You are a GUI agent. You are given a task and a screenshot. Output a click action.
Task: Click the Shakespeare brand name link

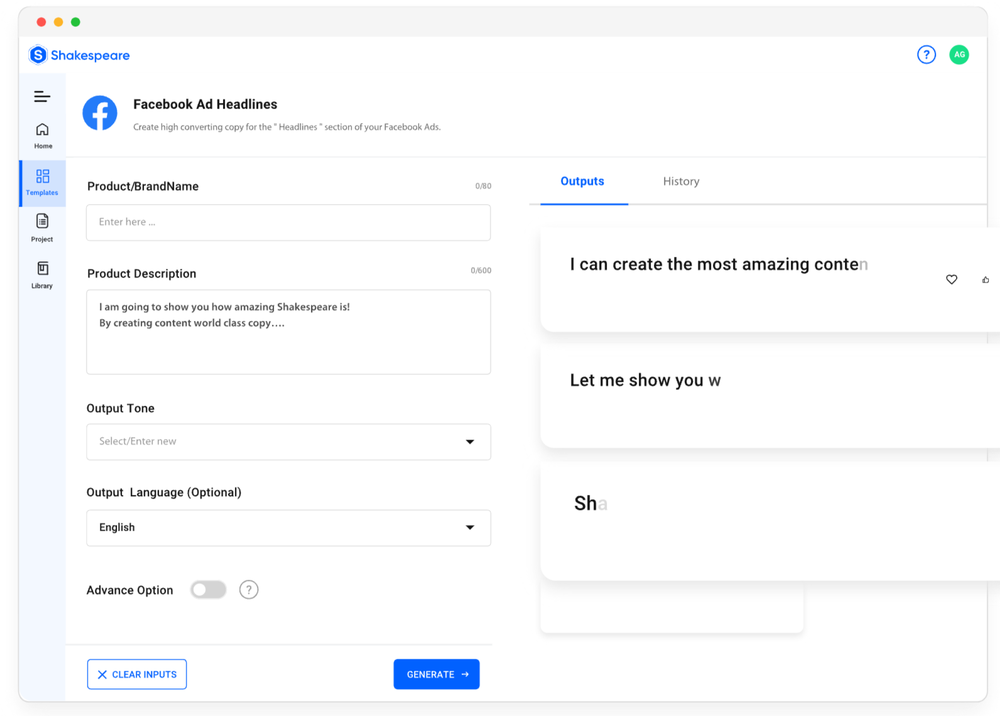click(90, 55)
